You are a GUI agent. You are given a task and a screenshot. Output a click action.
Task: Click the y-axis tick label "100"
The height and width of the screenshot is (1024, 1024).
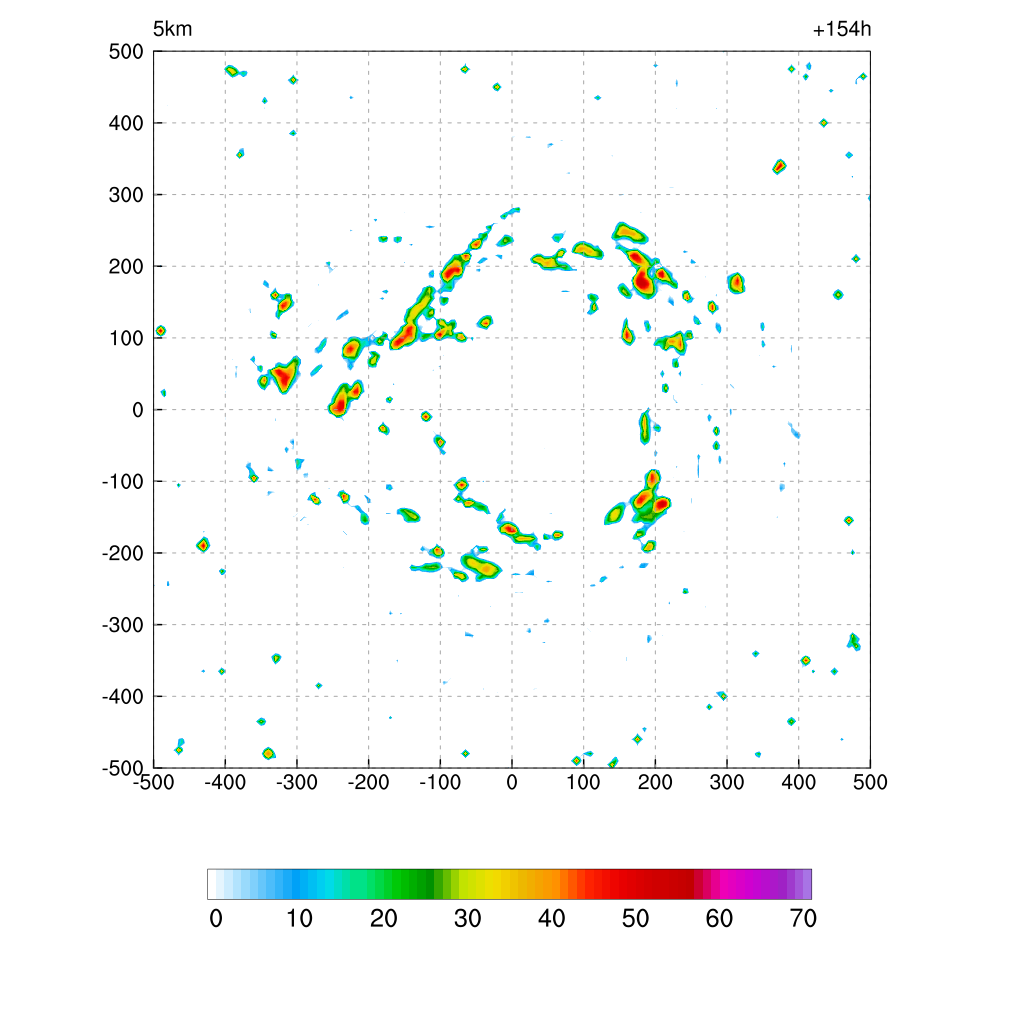pos(126,338)
